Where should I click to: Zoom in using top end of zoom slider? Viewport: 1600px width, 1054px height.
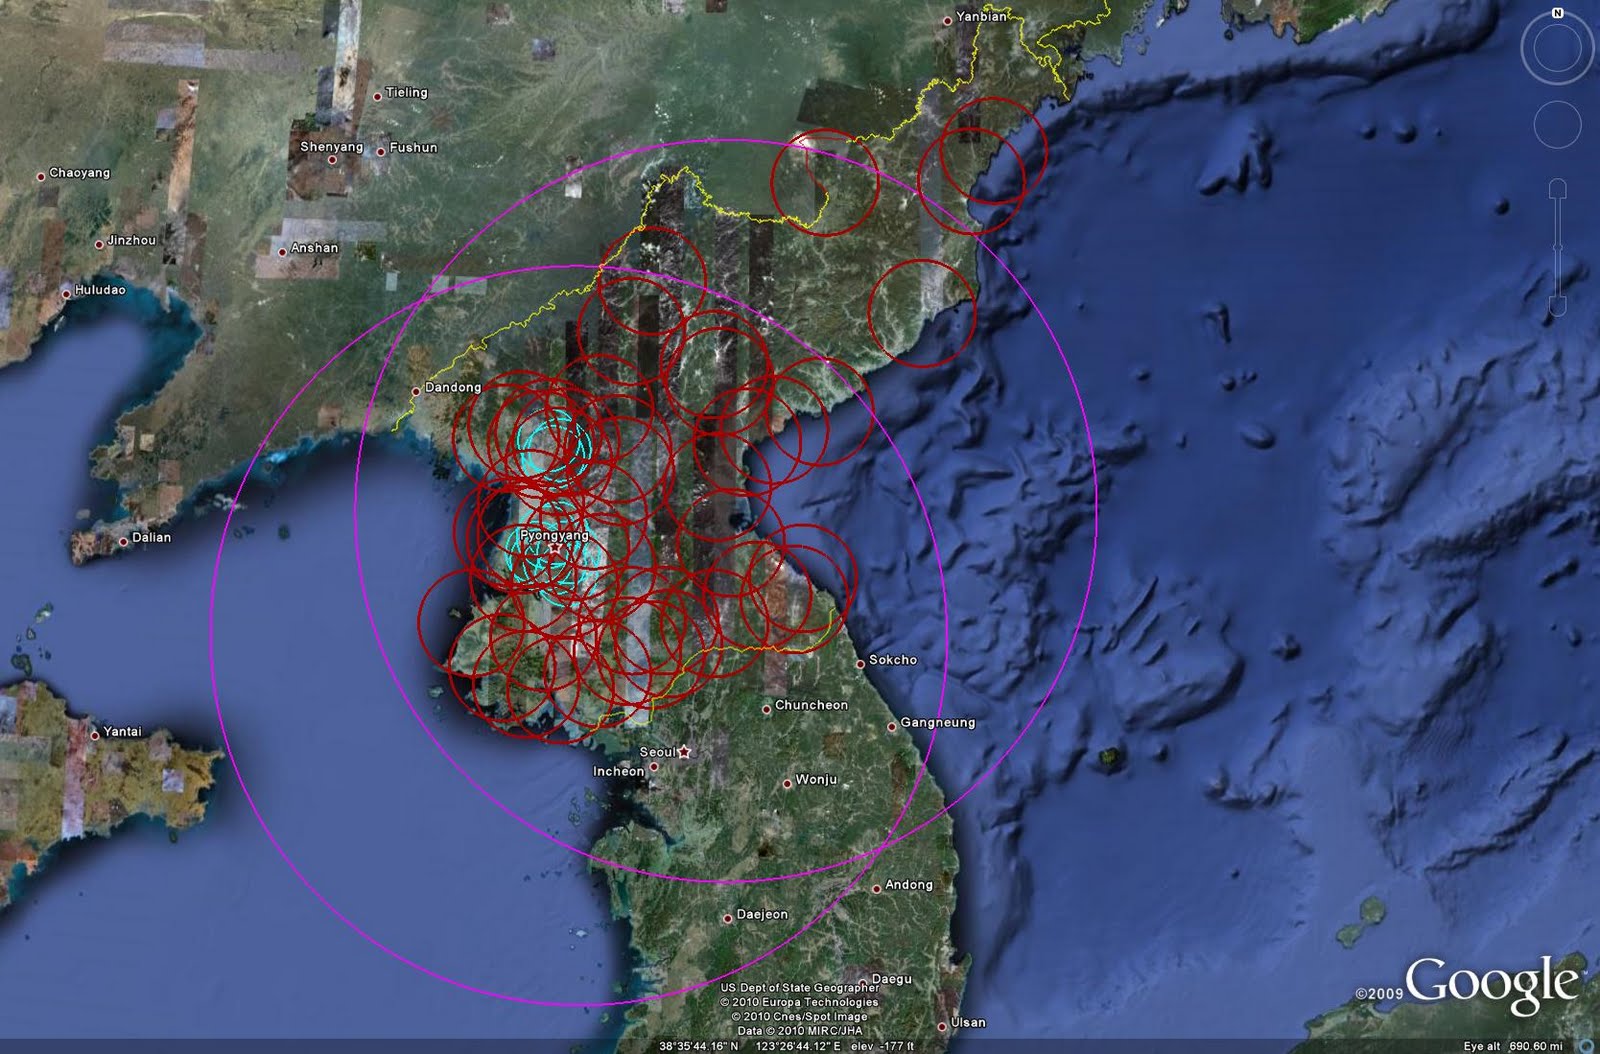point(1557,187)
